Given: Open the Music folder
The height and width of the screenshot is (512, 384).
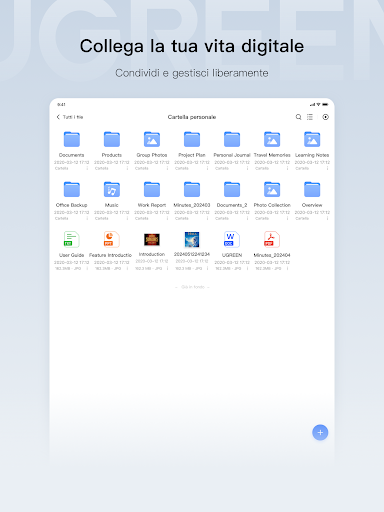Looking at the screenshot, I should [x=112, y=190].
